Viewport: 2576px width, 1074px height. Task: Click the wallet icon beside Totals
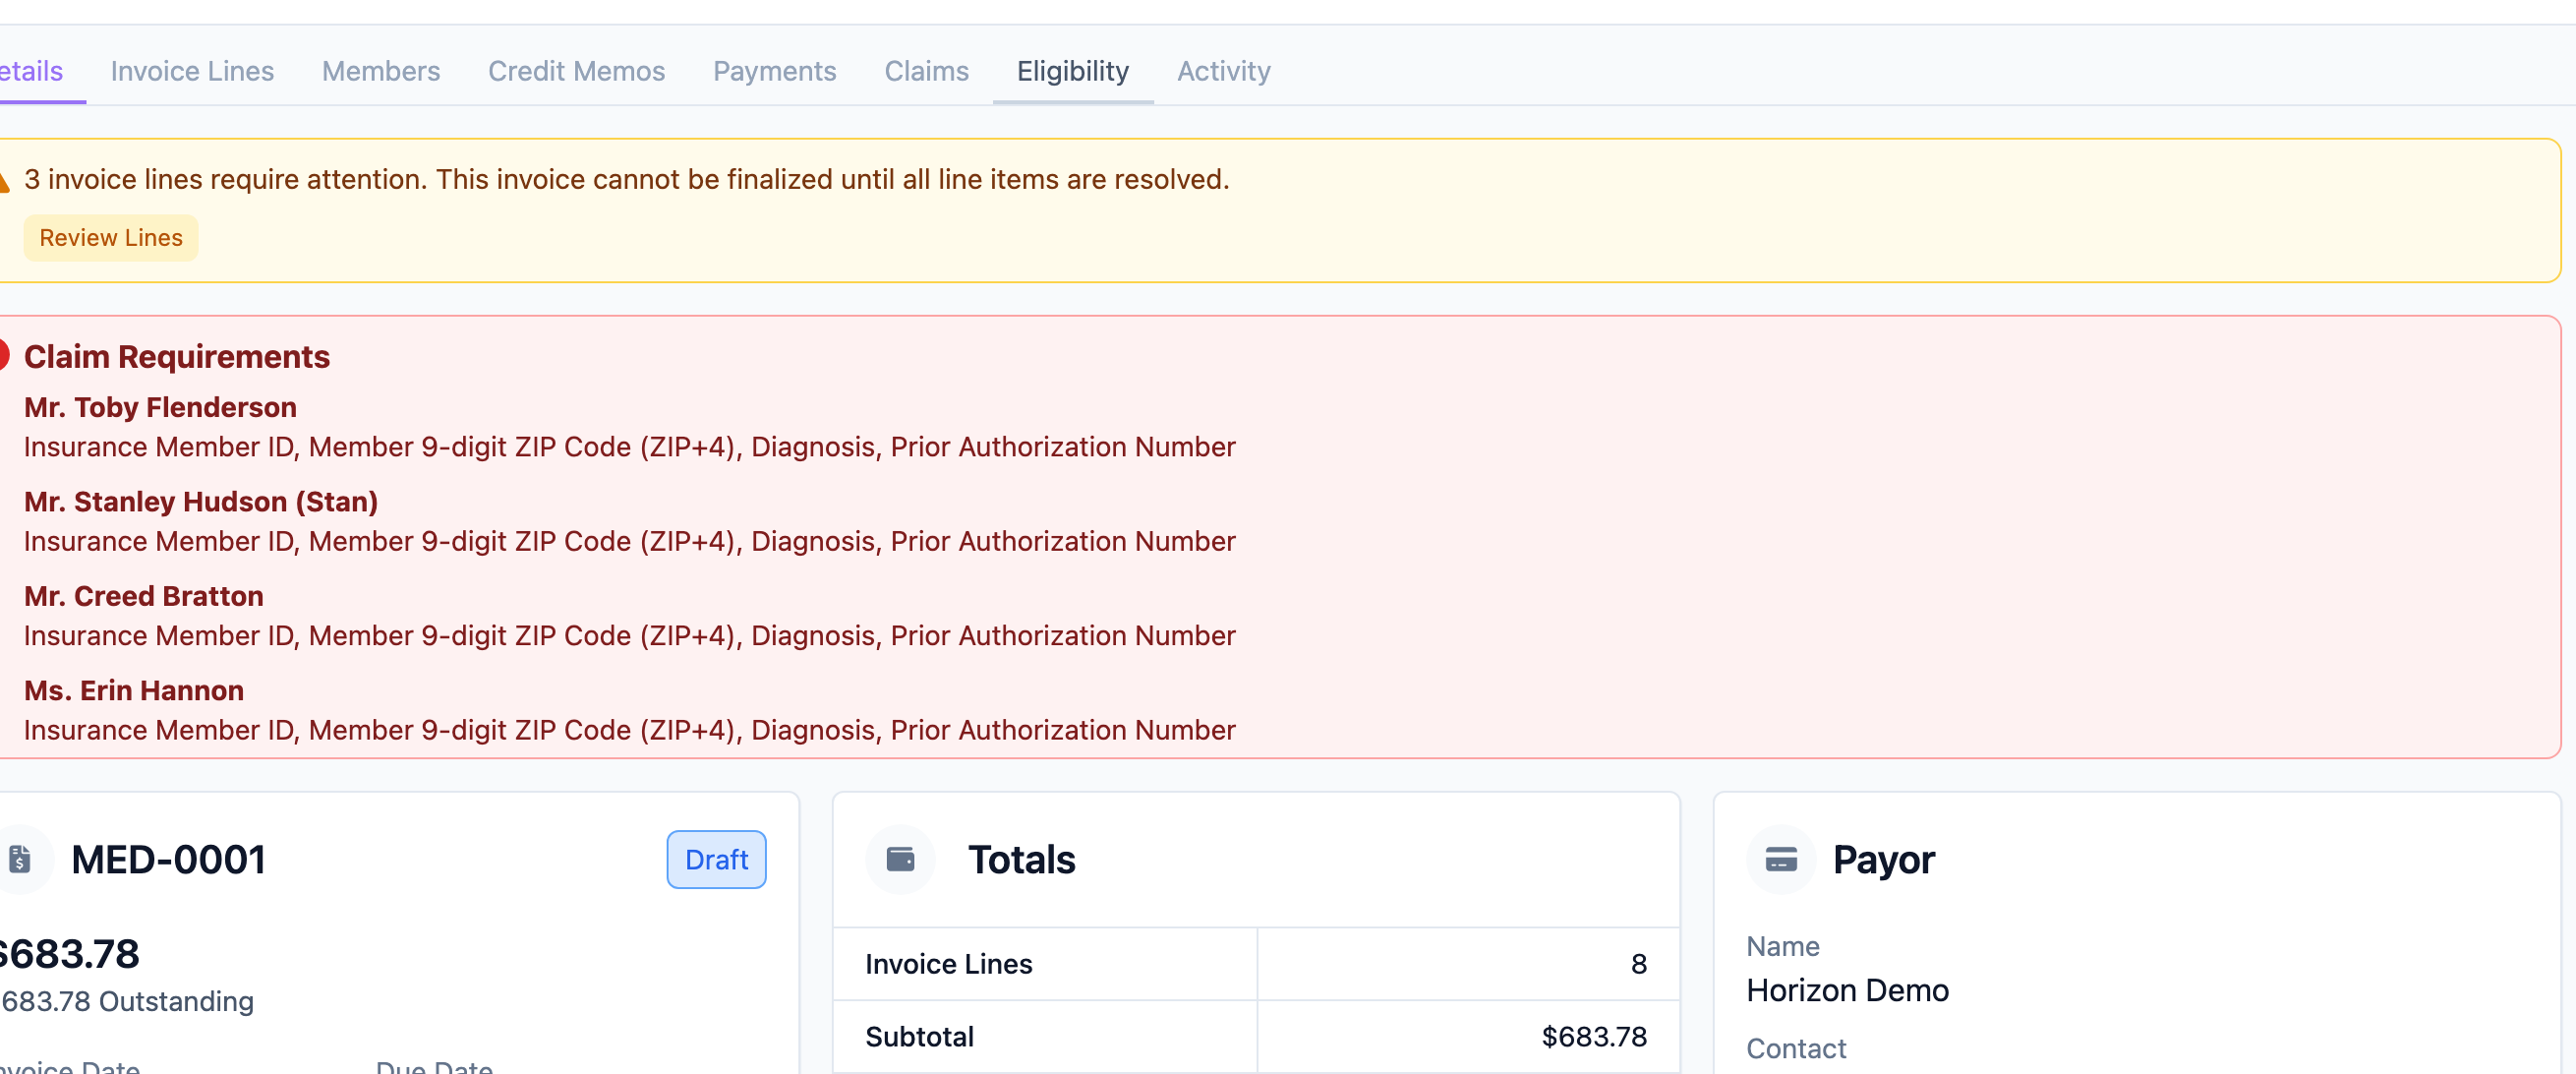(x=900, y=859)
